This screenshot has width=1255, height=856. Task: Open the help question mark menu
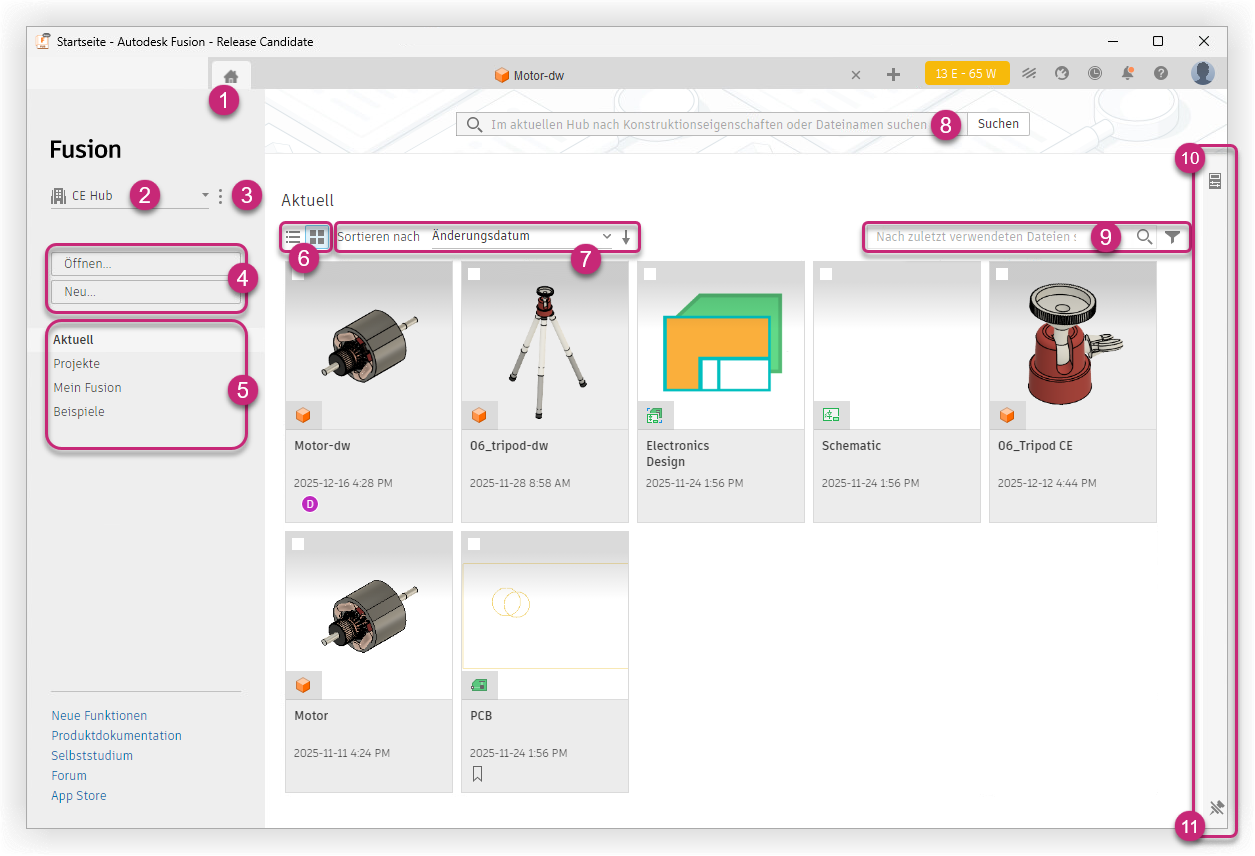coord(1161,74)
